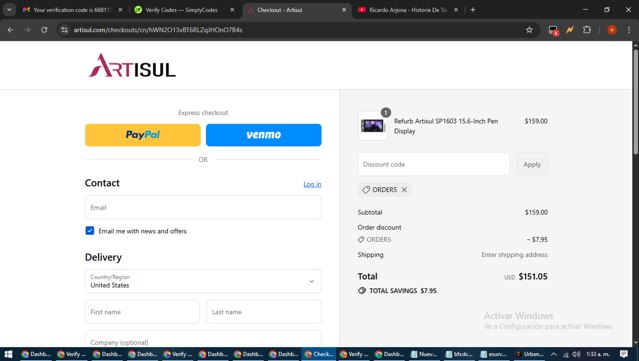This screenshot has width=639, height=361.
Task: Click the TOTAL SAVINGS $7.95 text
Action: [402, 291]
